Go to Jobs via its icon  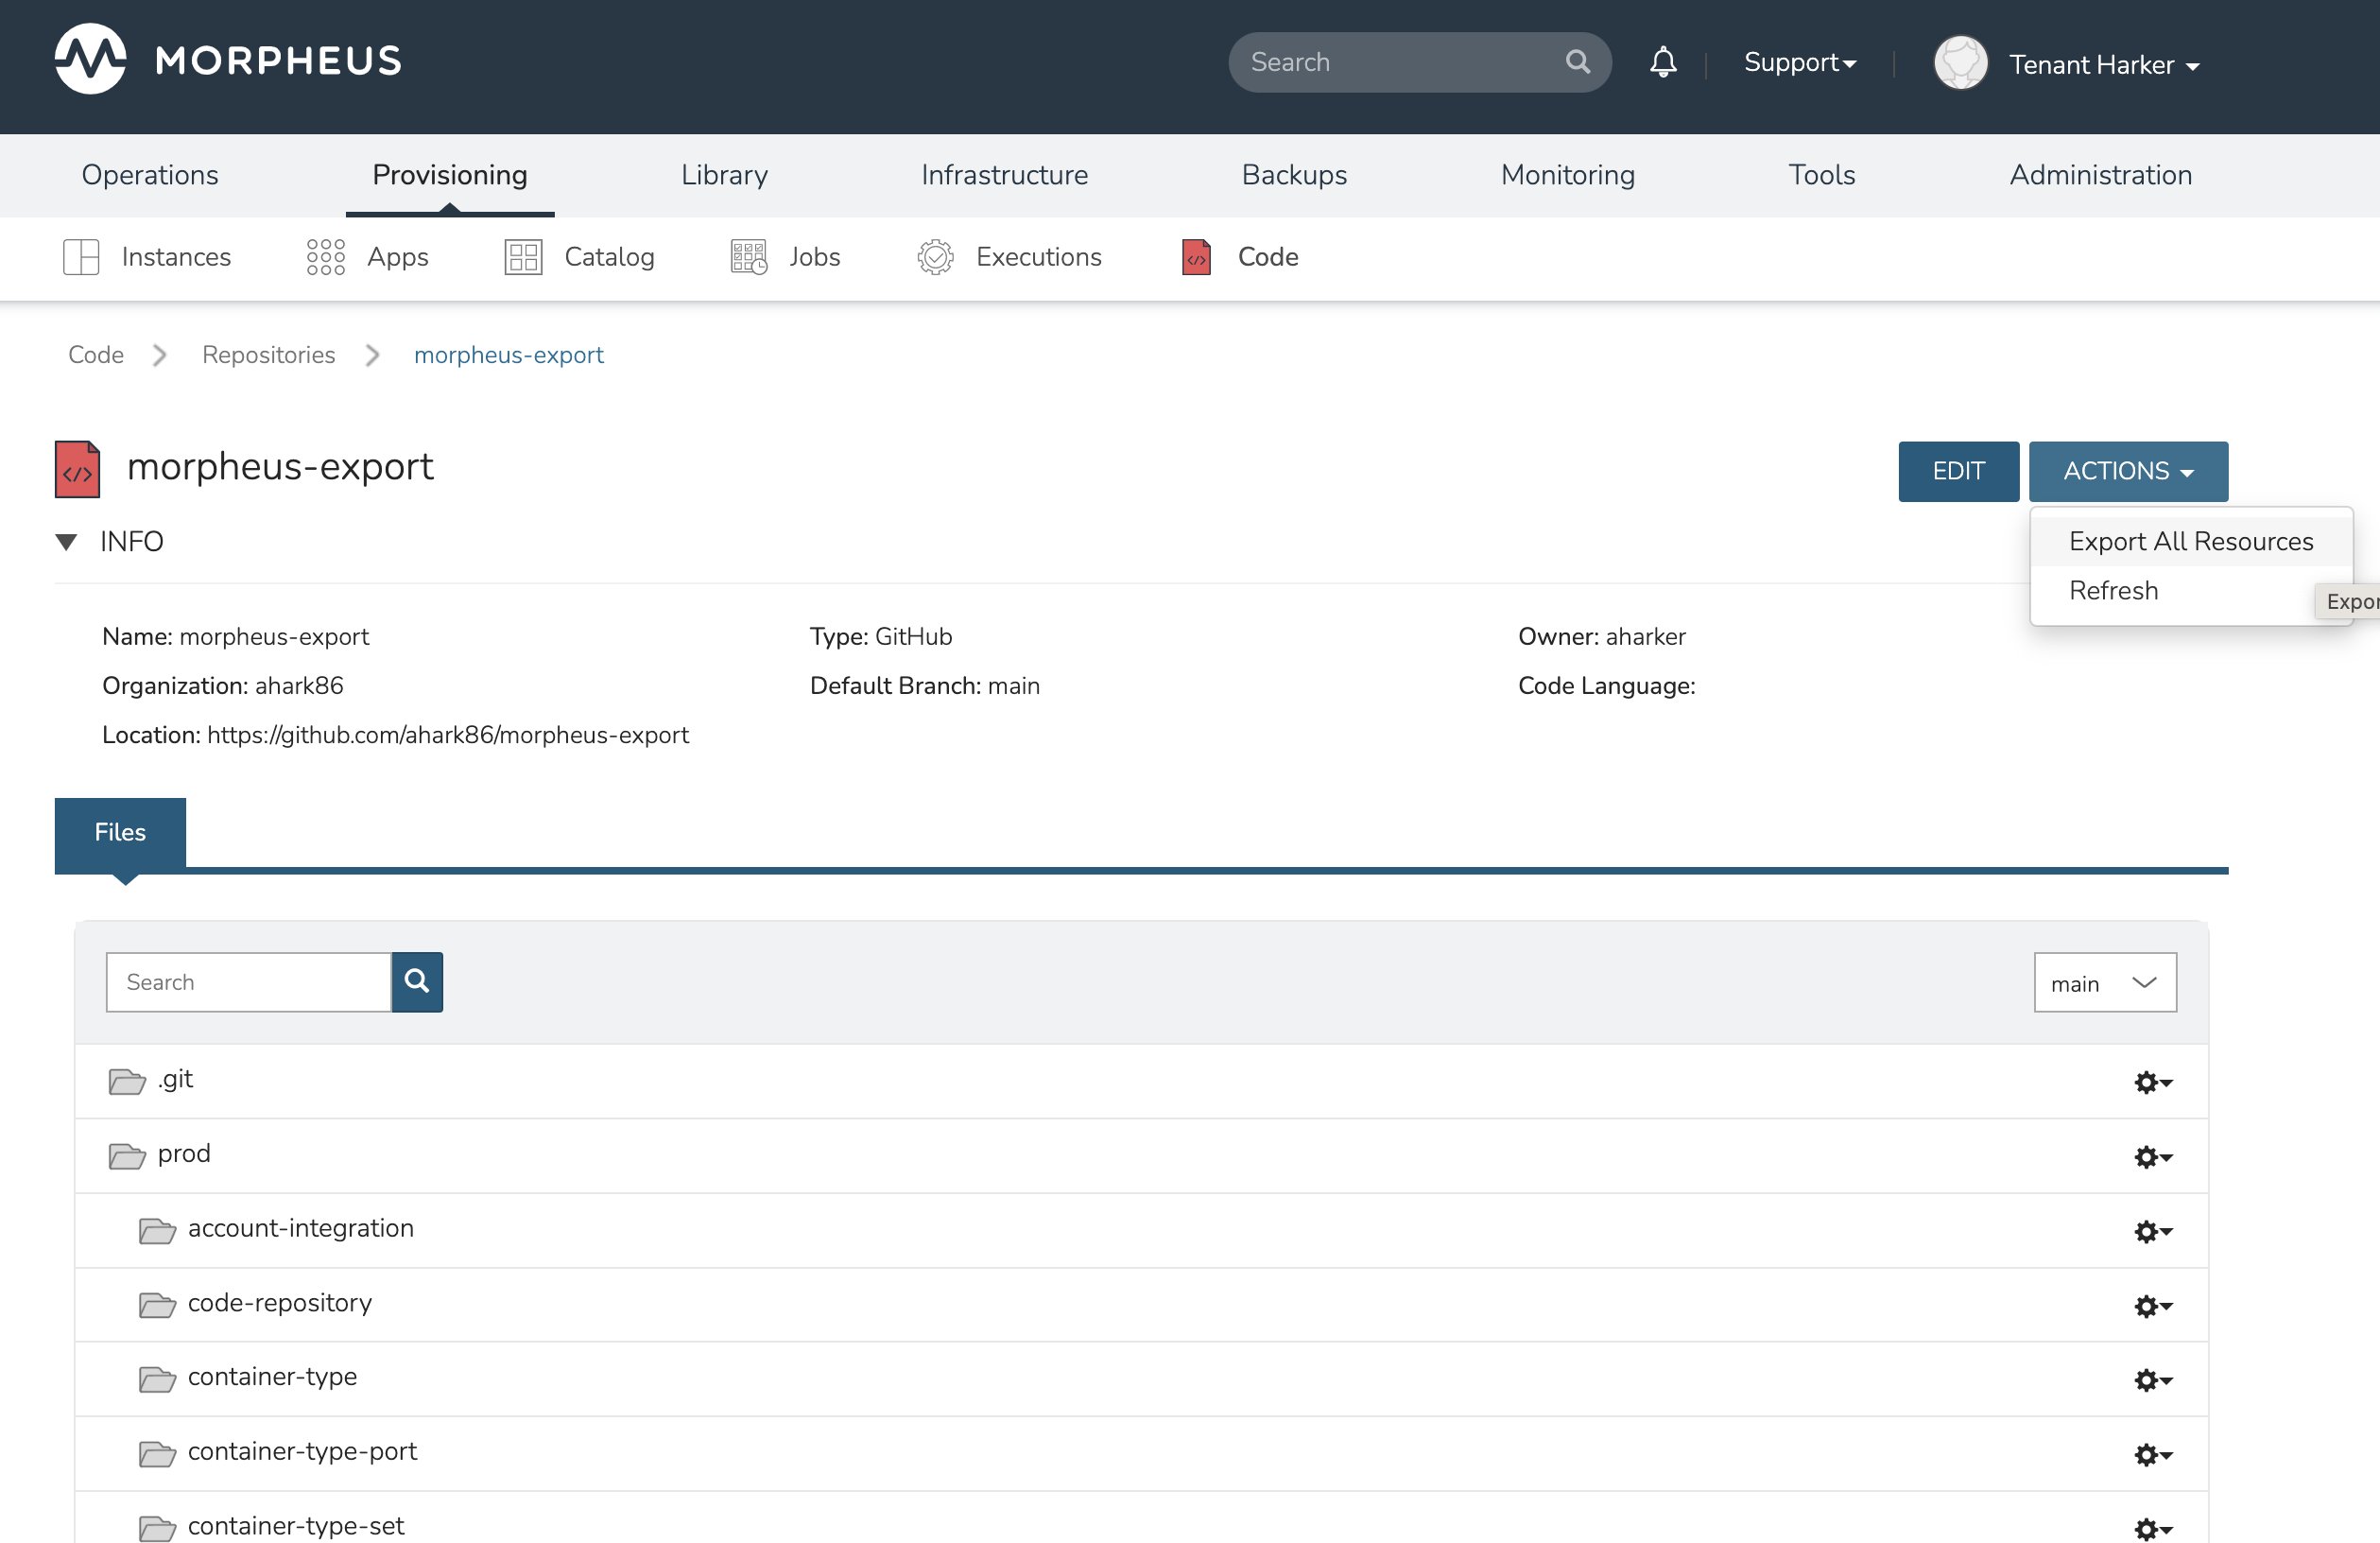(x=748, y=257)
